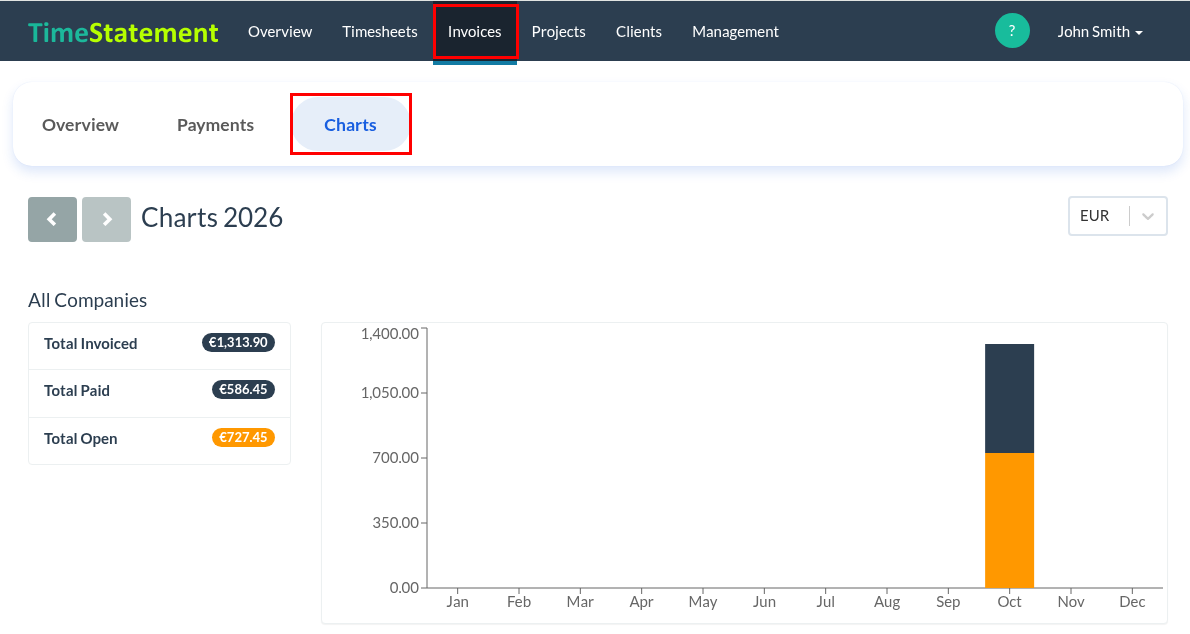Open the Timesheets menu

pyautogui.click(x=379, y=32)
